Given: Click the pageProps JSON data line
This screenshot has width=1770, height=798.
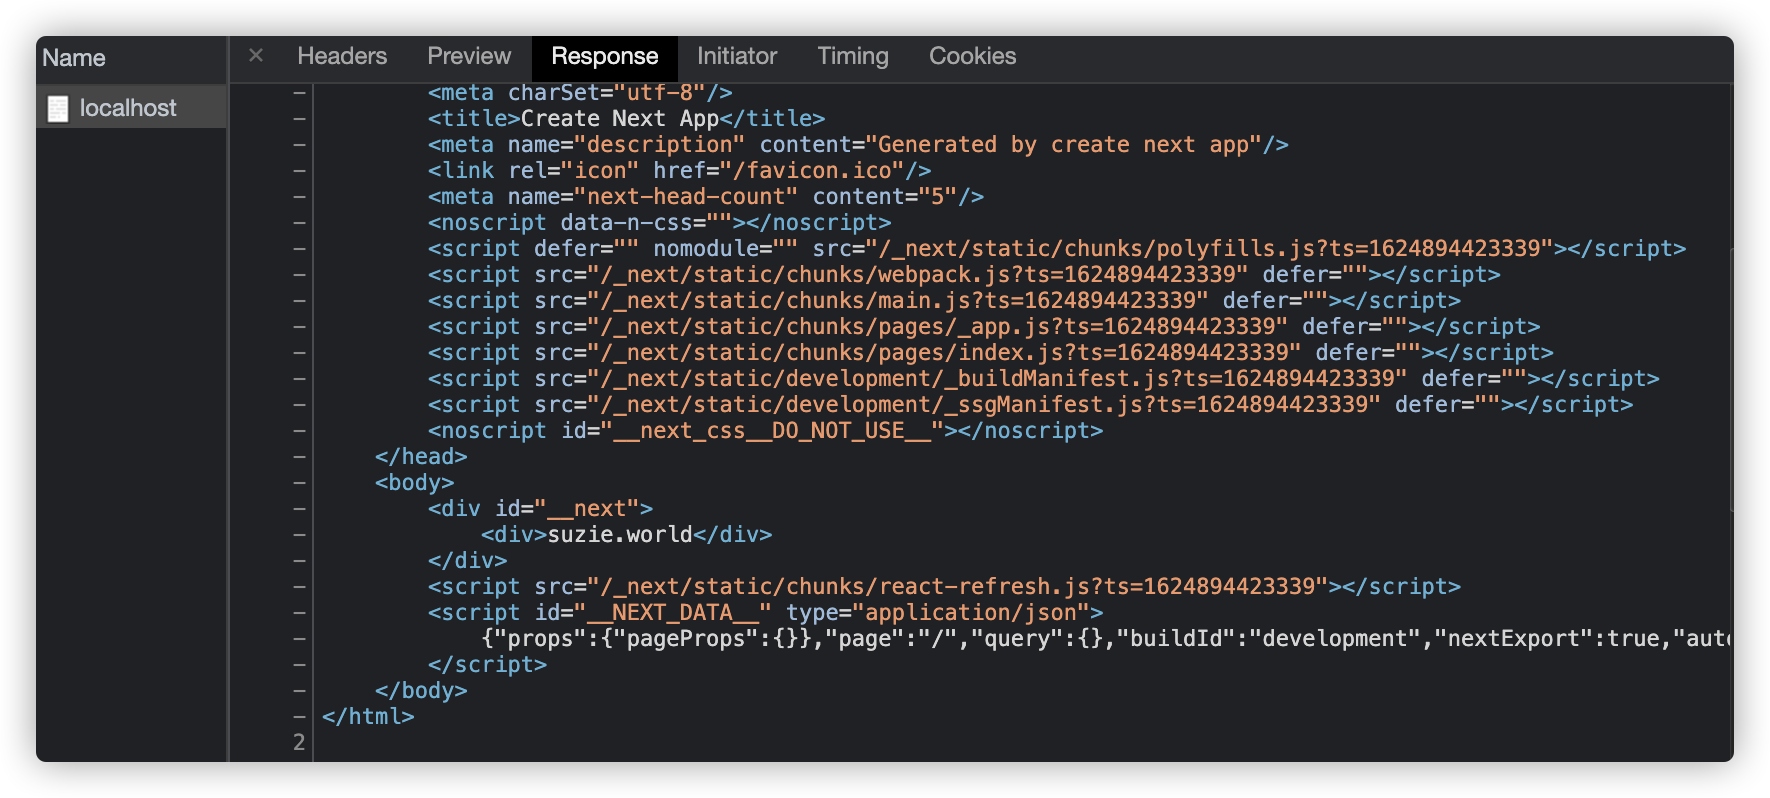Looking at the screenshot, I should click(x=1106, y=639).
